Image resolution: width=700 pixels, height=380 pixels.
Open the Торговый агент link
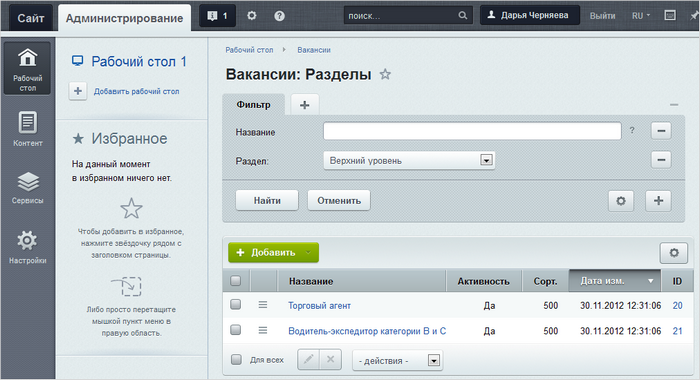[319, 305]
